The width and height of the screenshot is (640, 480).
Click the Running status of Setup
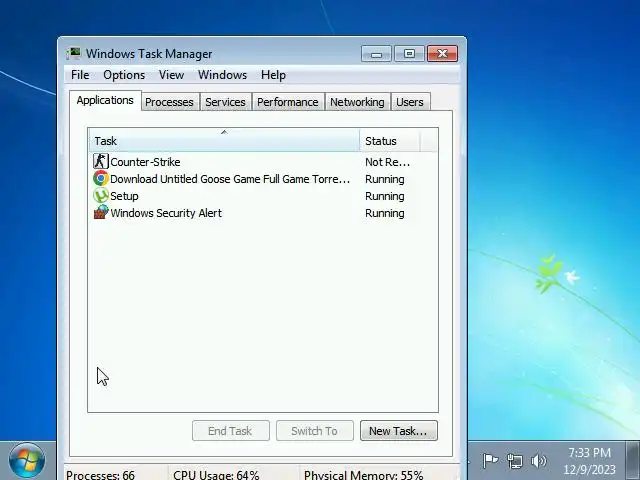pyautogui.click(x=385, y=196)
